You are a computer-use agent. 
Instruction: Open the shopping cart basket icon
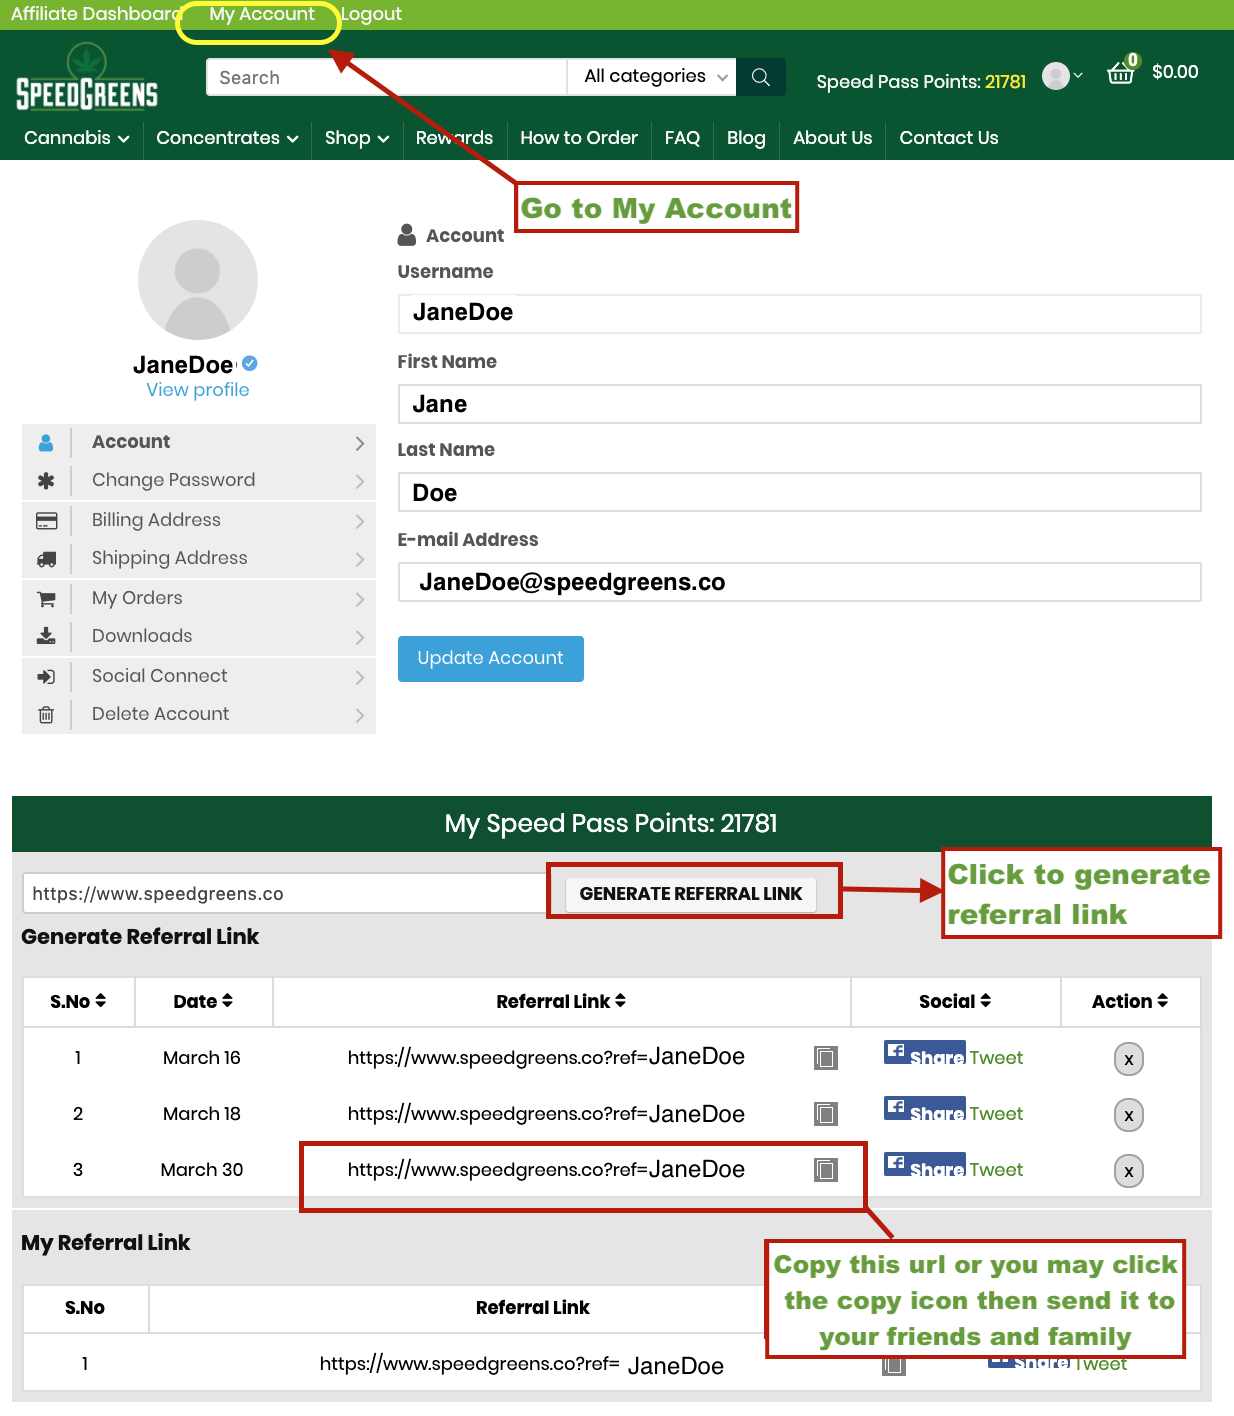tap(1121, 72)
